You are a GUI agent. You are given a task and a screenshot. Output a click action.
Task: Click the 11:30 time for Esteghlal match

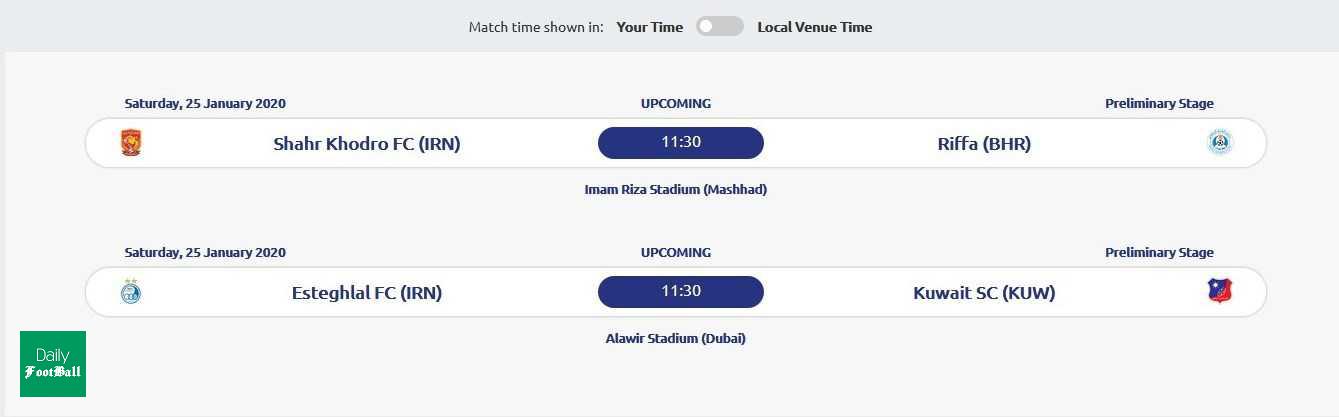(x=681, y=291)
